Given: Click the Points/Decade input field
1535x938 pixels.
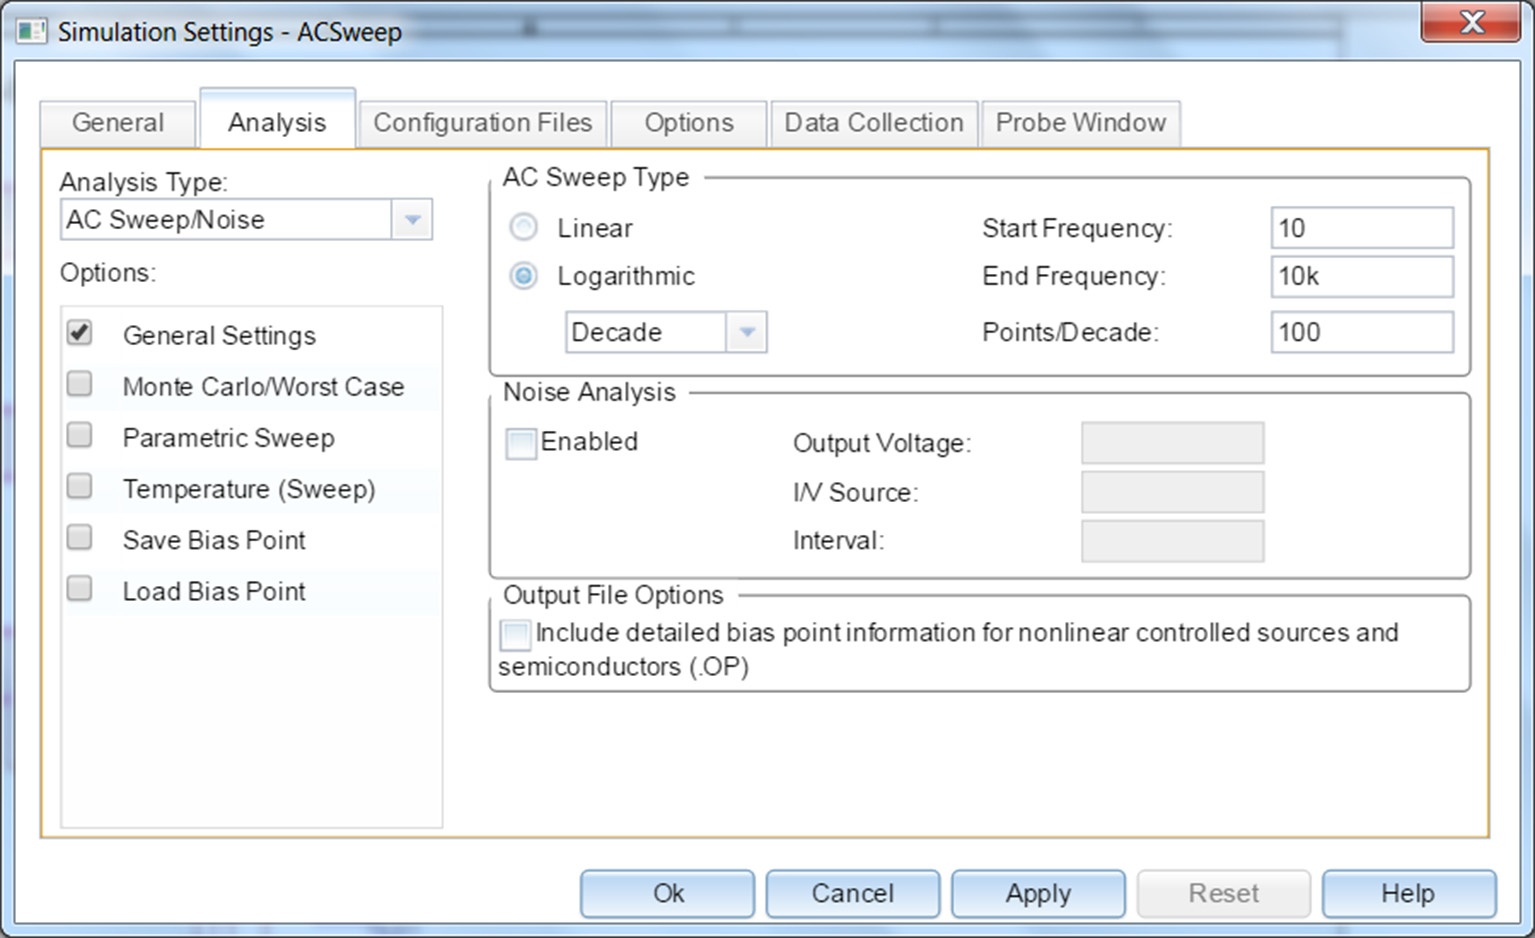Looking at the screenshot, I should (x=1361, y=332).
